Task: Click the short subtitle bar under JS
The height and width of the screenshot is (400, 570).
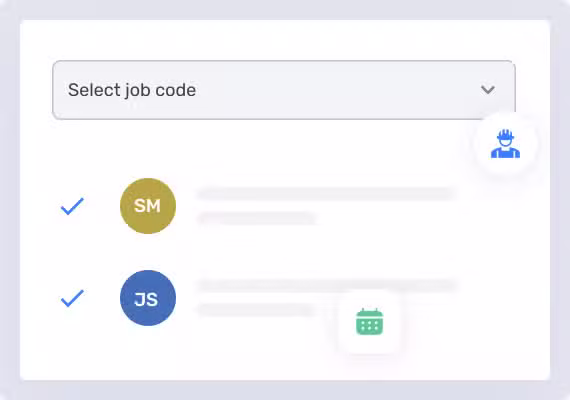Action: click(257, 310)
